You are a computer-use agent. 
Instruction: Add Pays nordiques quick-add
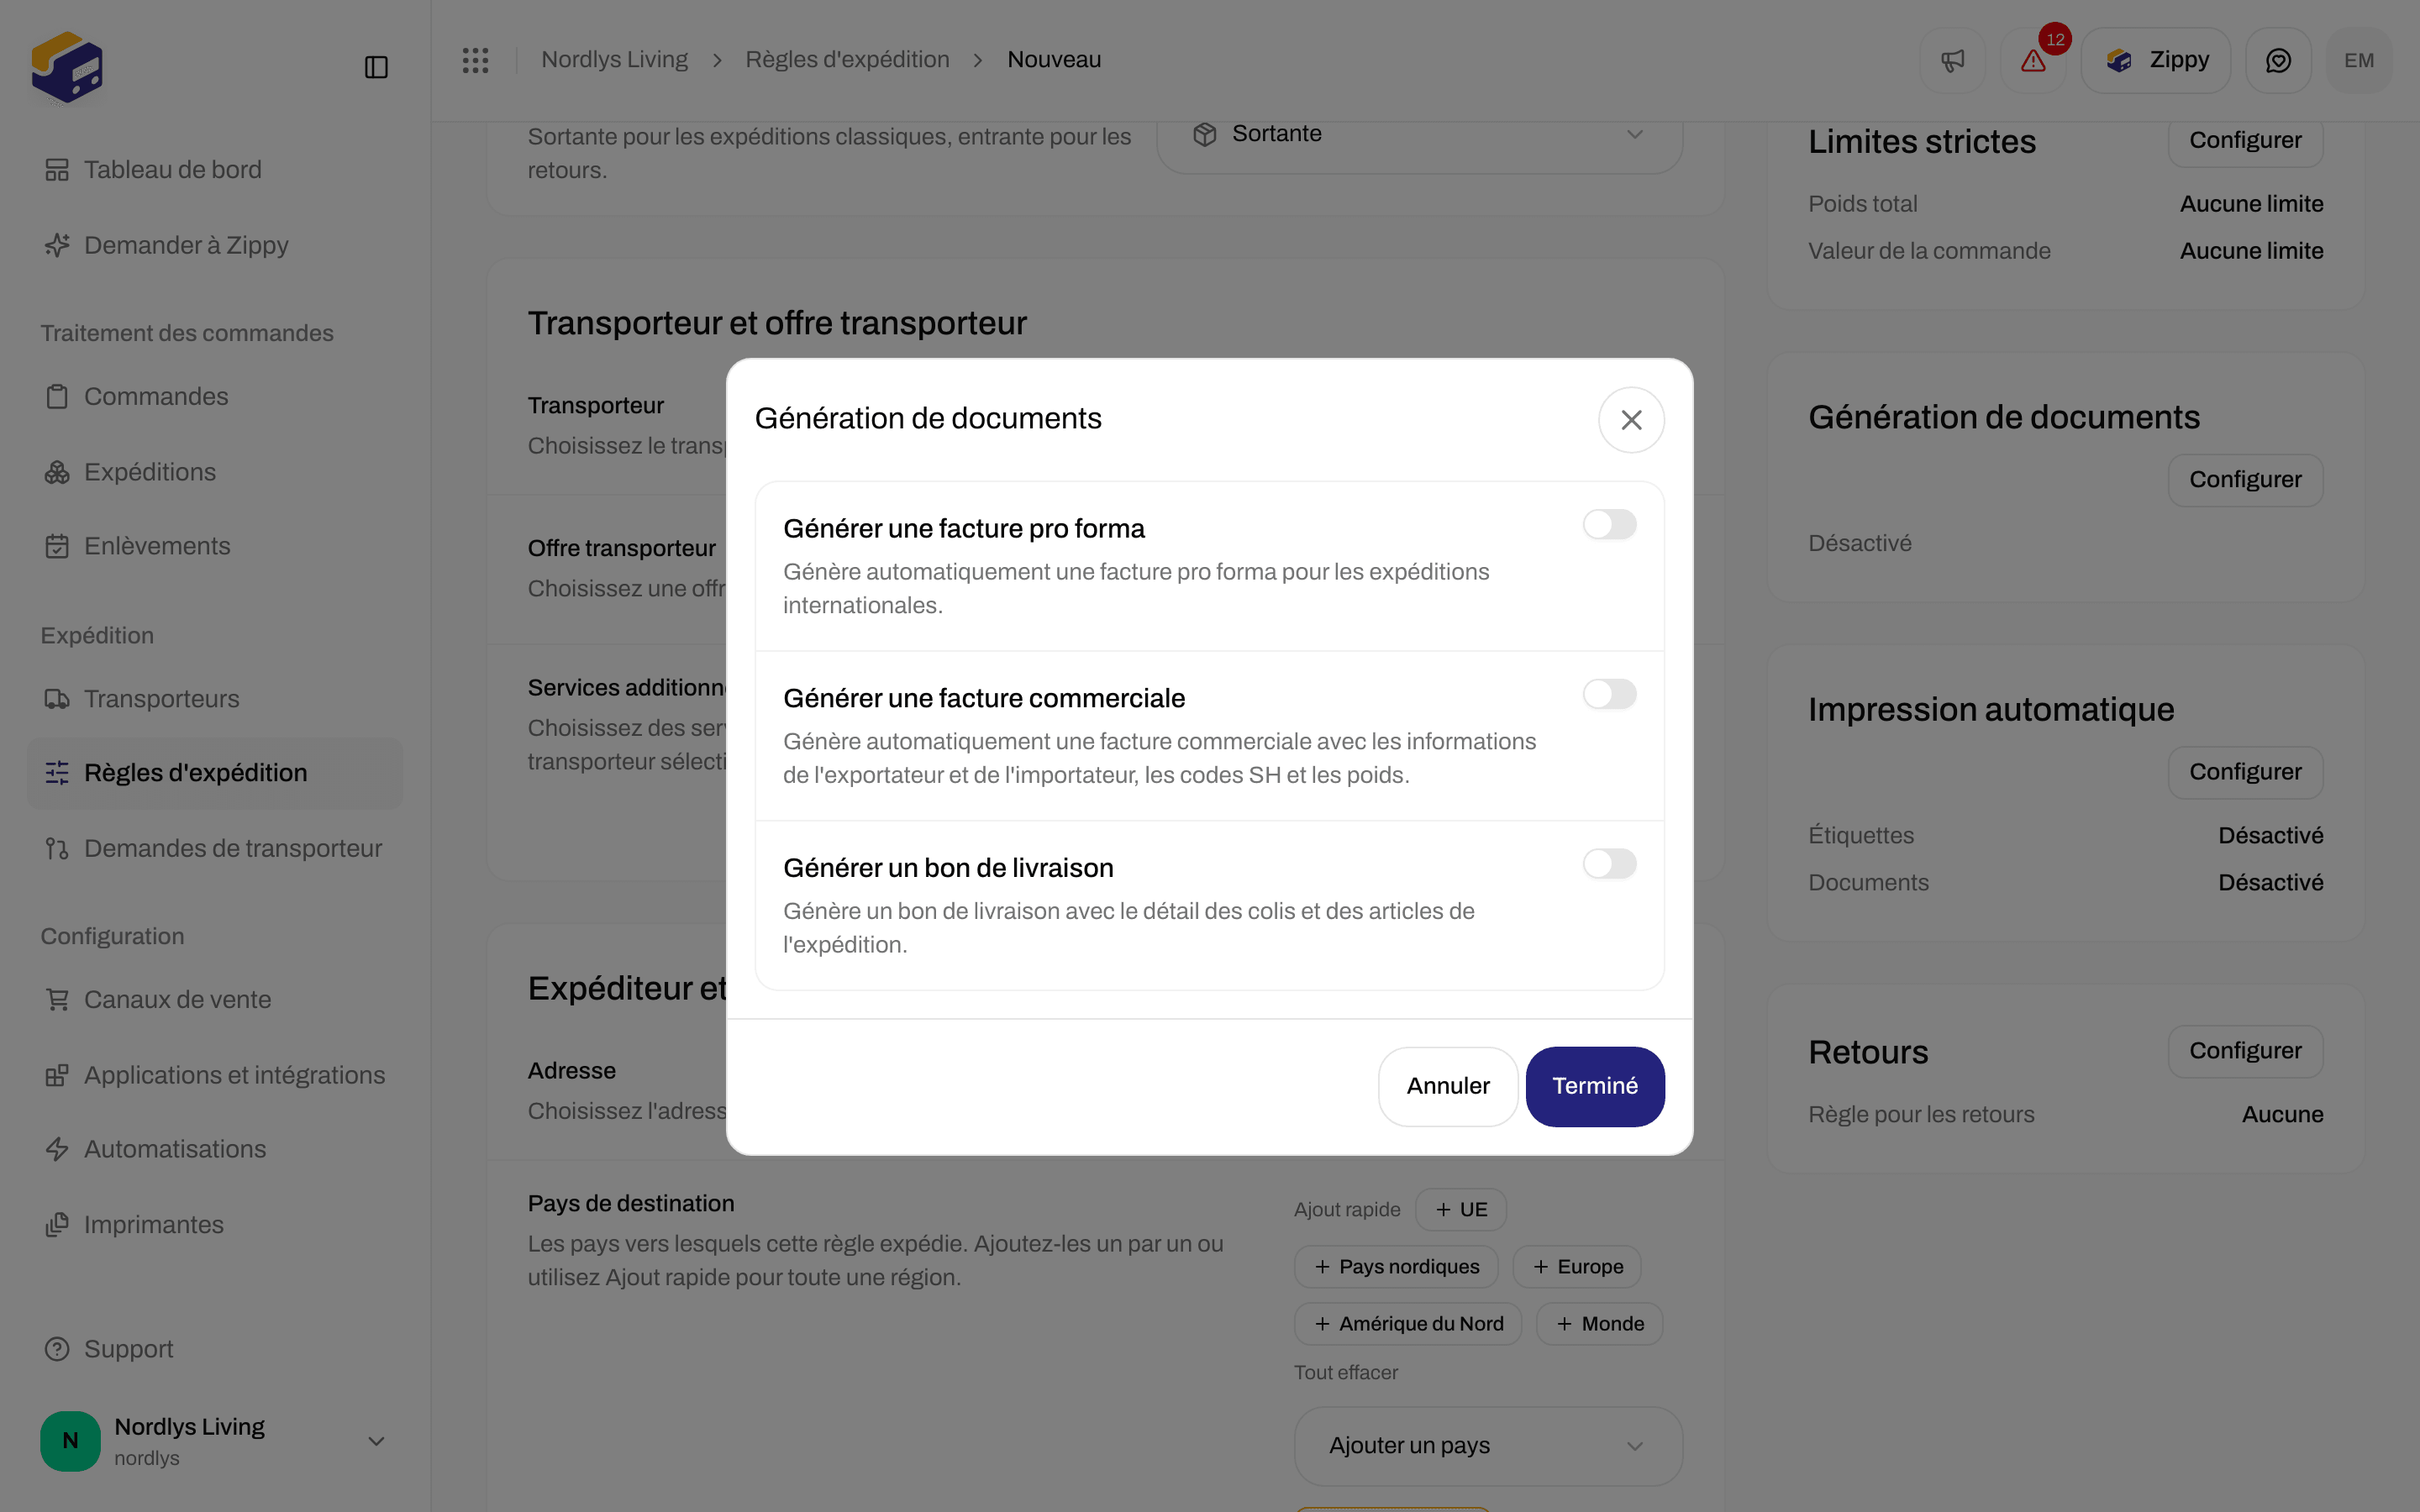point(1396,1267)
